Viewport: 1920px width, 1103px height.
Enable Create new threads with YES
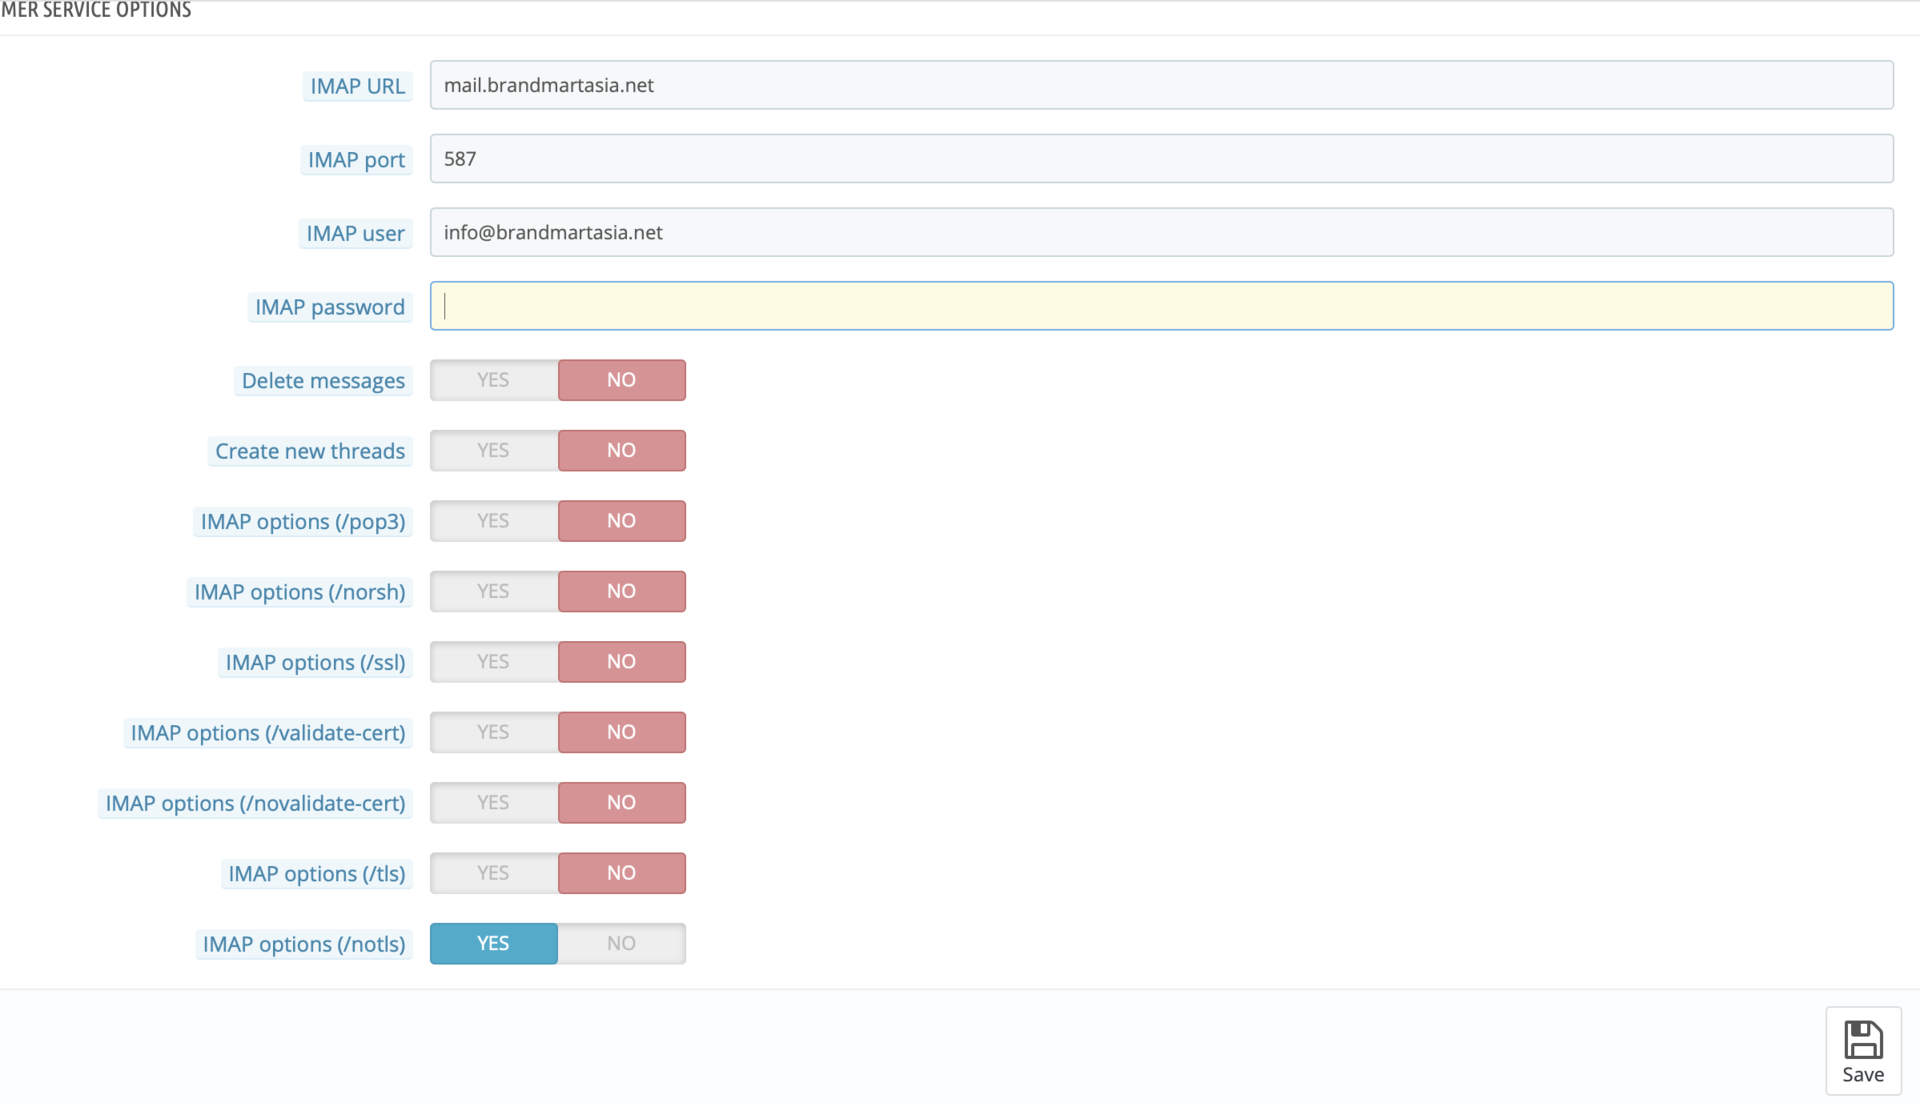[493, 450]
